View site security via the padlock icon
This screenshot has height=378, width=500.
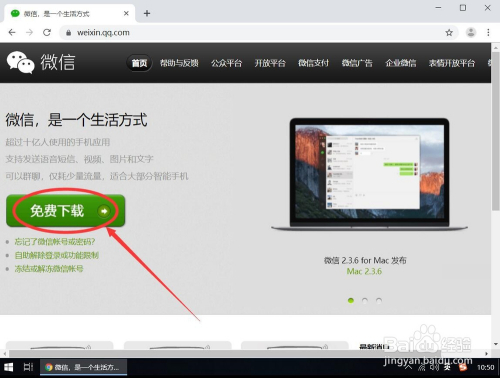[x=68, y=33]
